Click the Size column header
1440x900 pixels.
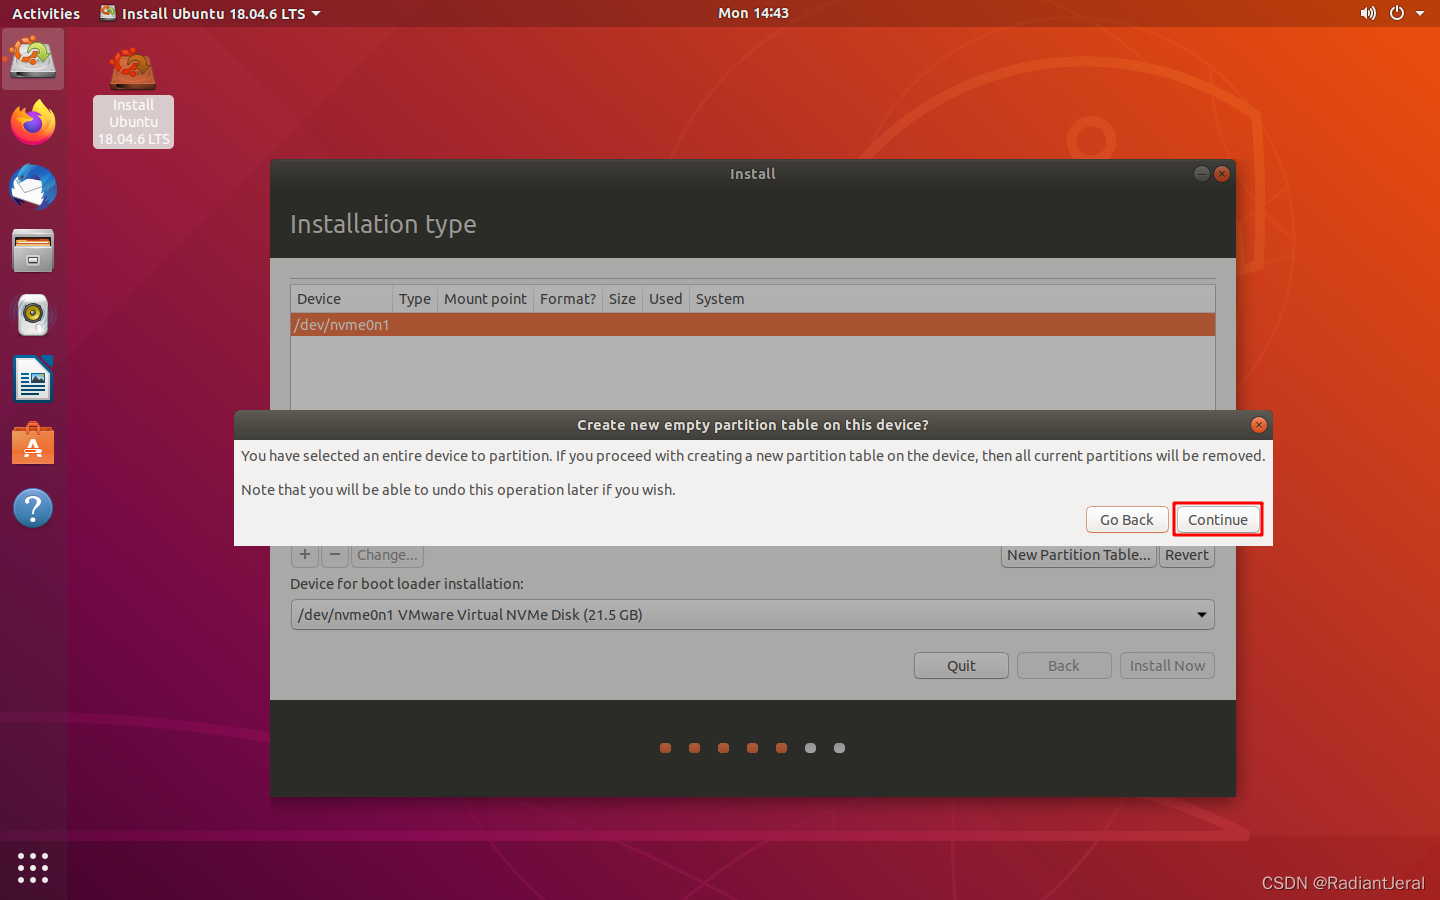pyautogui.click(x=622, y=299)
